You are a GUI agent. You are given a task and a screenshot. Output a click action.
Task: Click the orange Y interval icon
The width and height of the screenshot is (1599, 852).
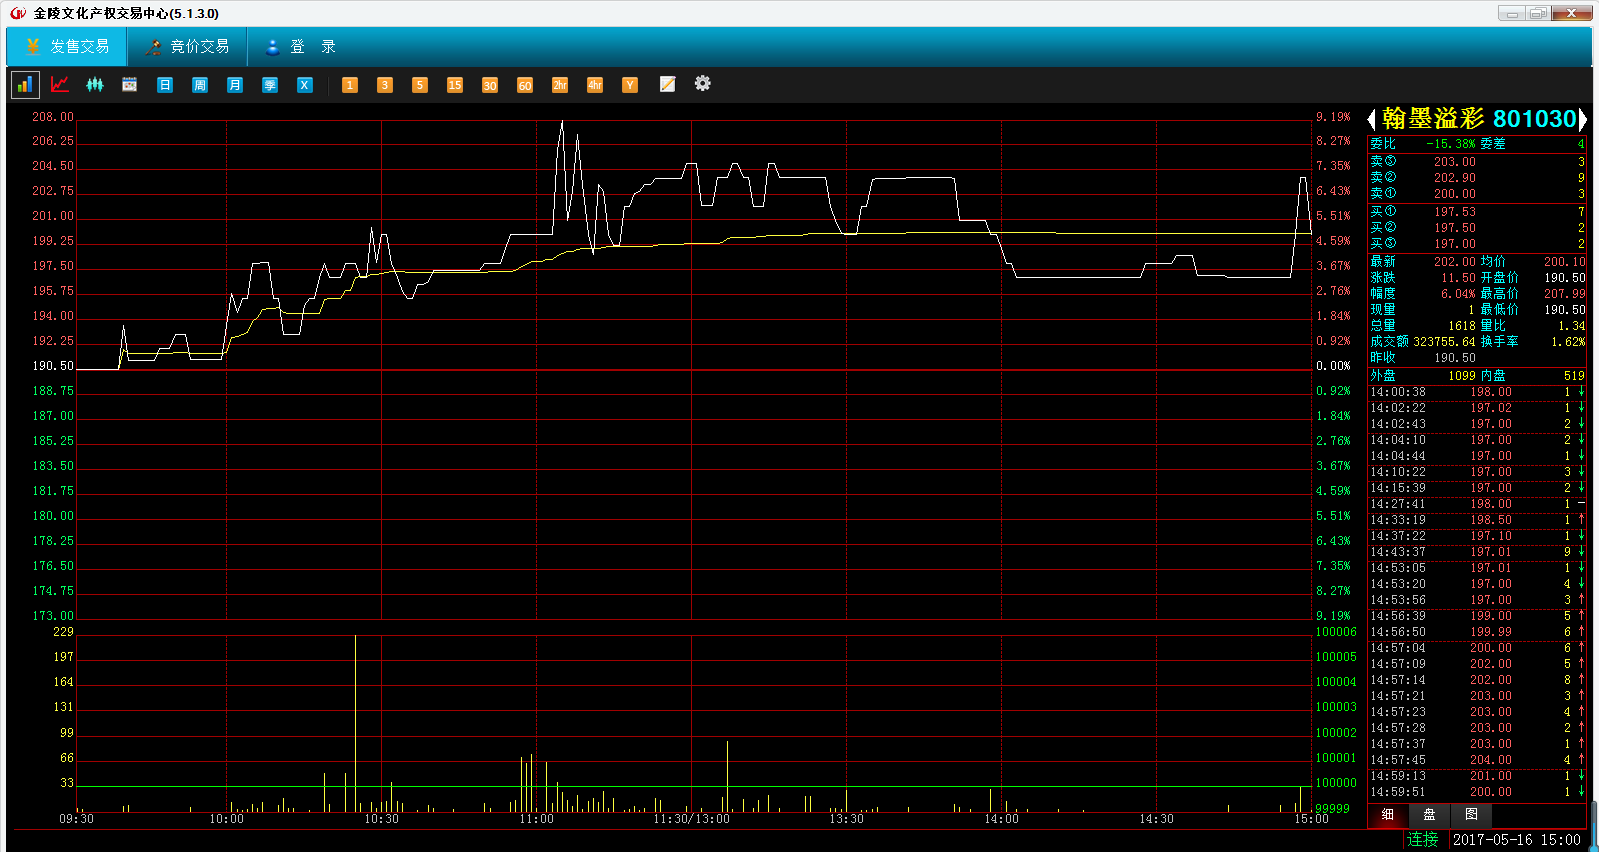point(630,85)
